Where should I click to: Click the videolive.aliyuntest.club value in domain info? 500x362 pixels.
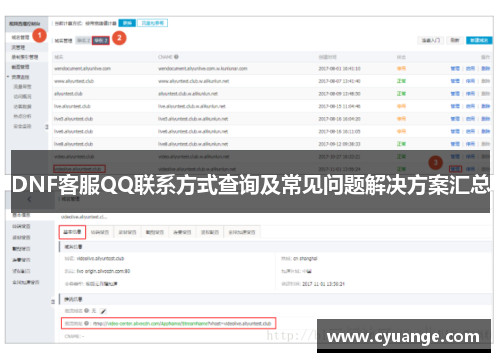pos(100,259)
